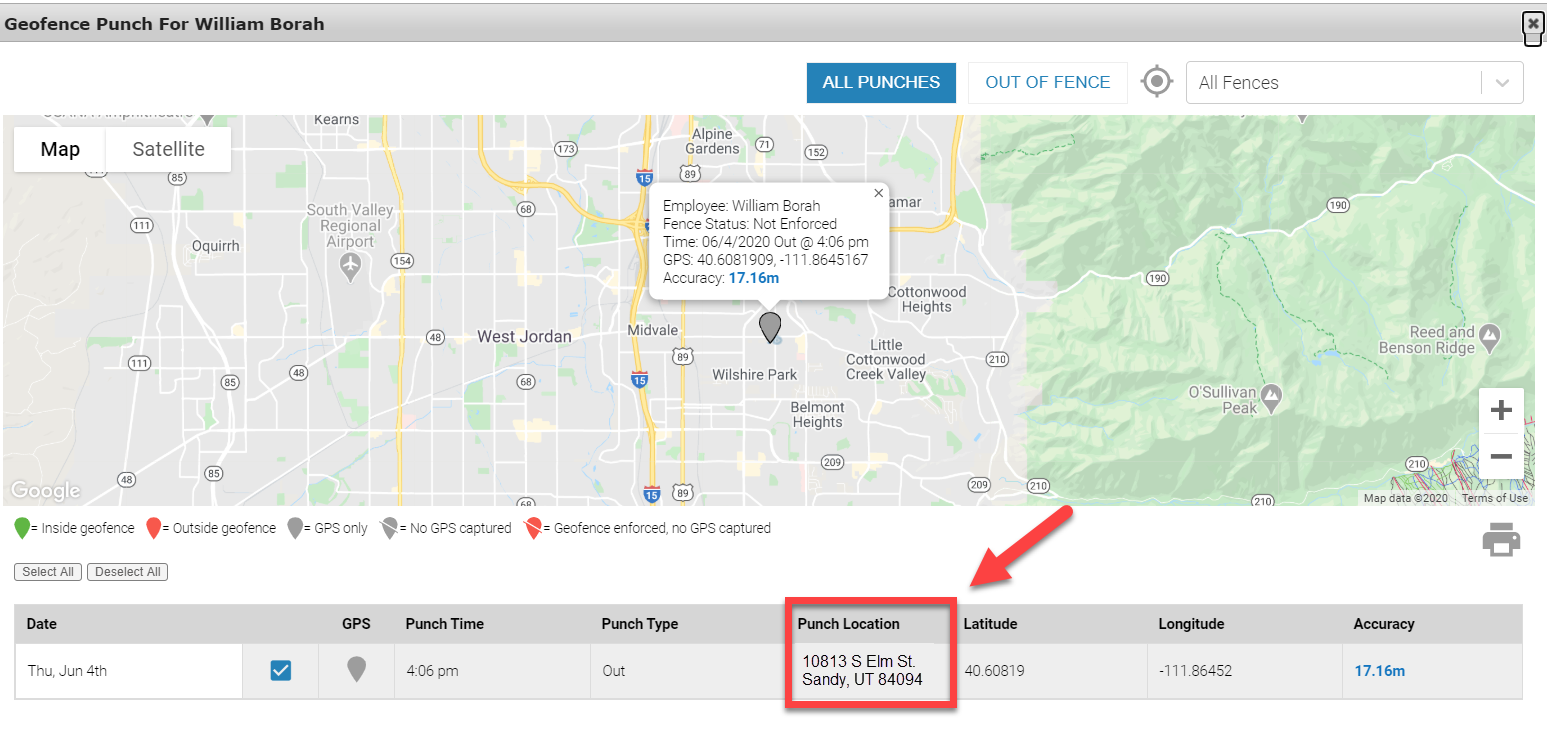The height and width of the screenshot is (734, 1547).
Task: Click the zoom in control on the map
Action: [x=1501, y=409]
